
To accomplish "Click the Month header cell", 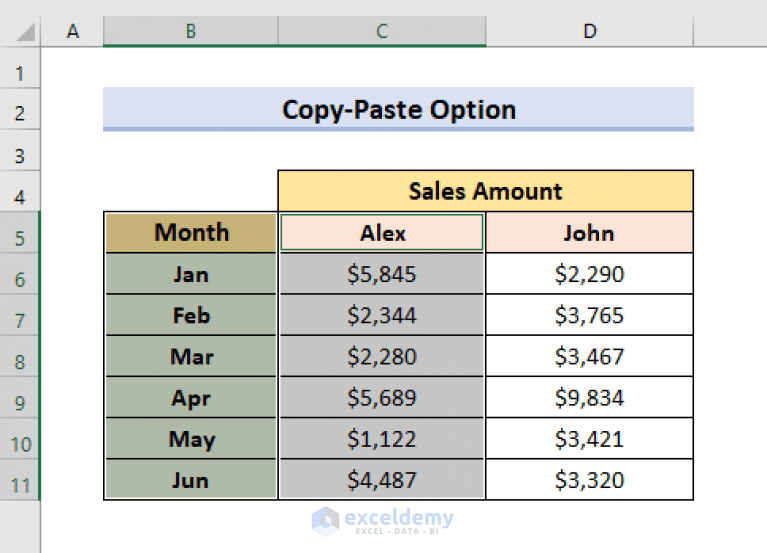I will click(x=191, y=233).
